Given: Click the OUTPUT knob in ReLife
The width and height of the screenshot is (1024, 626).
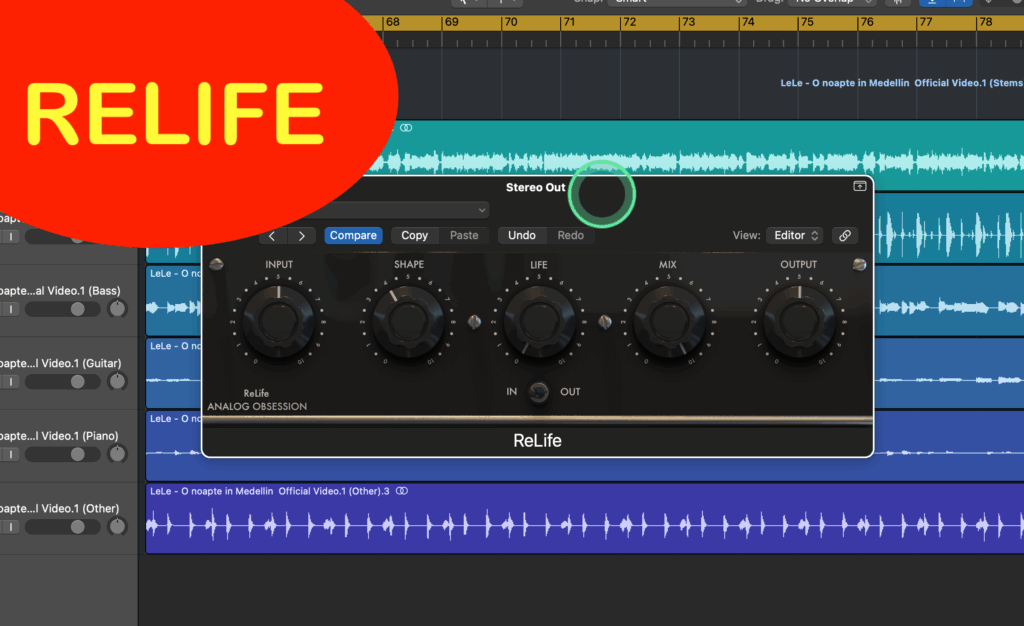Looking at the screenshot, I should (x=798, y=322).
